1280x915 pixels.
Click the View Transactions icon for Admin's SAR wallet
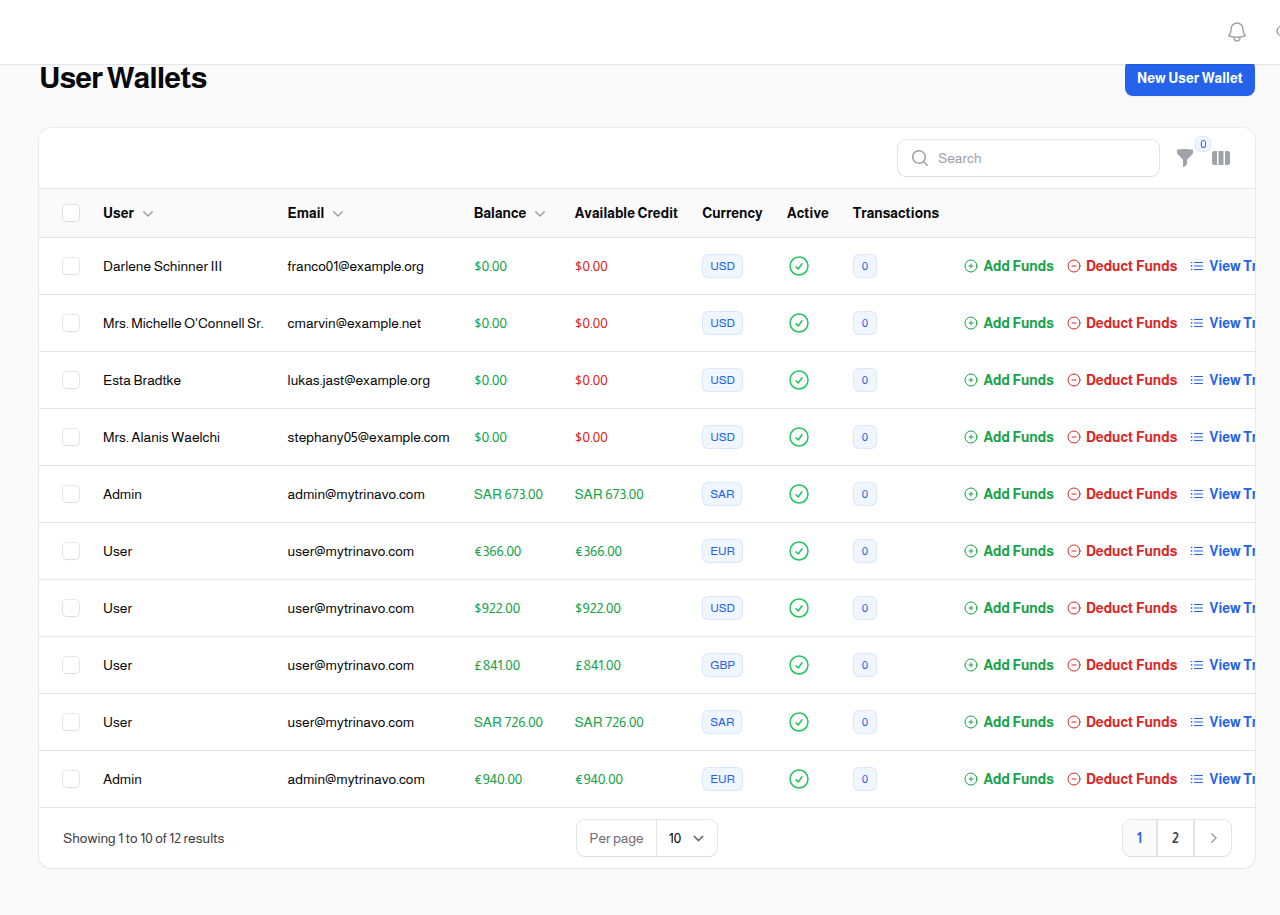[1197, 493]
